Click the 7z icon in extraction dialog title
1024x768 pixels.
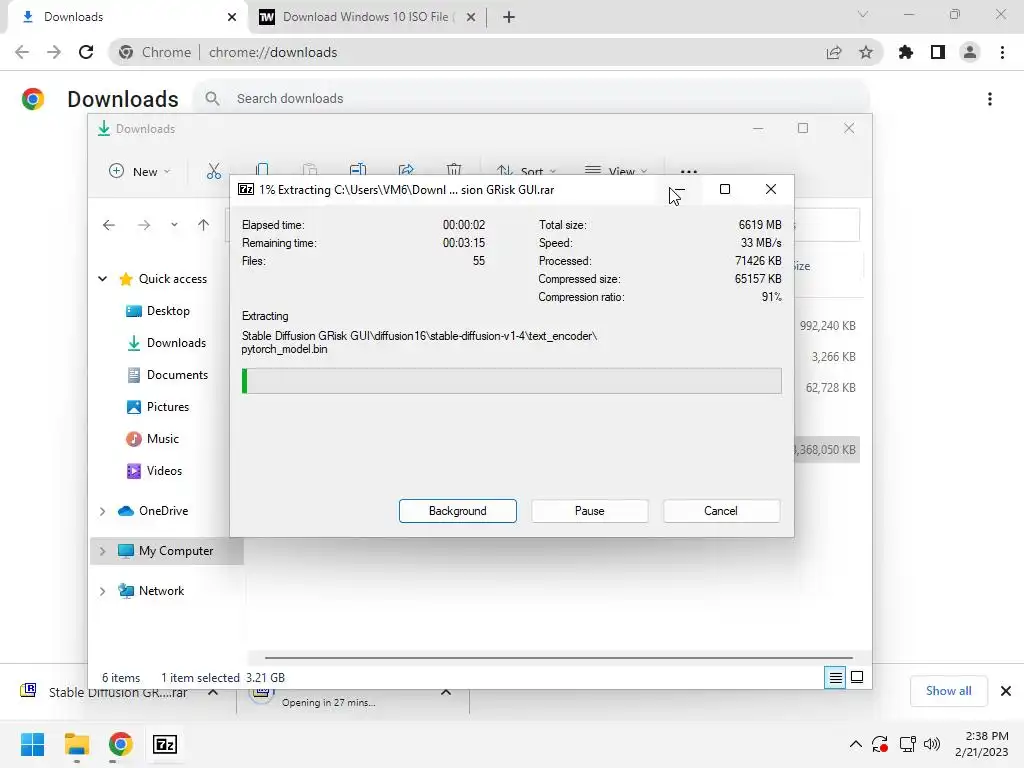[246, 189]
